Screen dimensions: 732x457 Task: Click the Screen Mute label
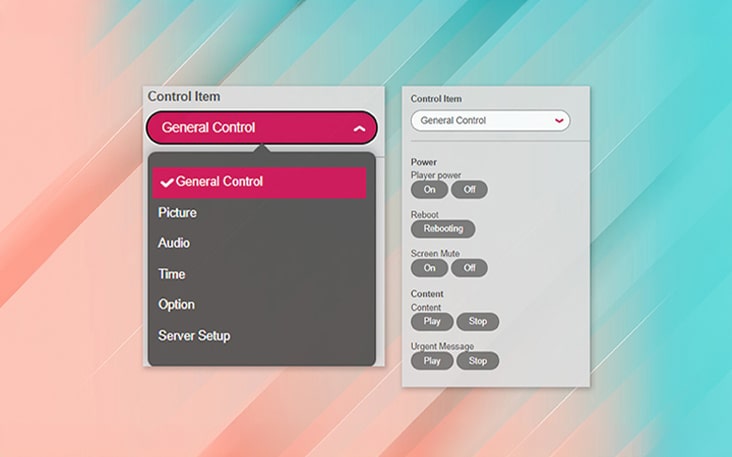point(435,253)
